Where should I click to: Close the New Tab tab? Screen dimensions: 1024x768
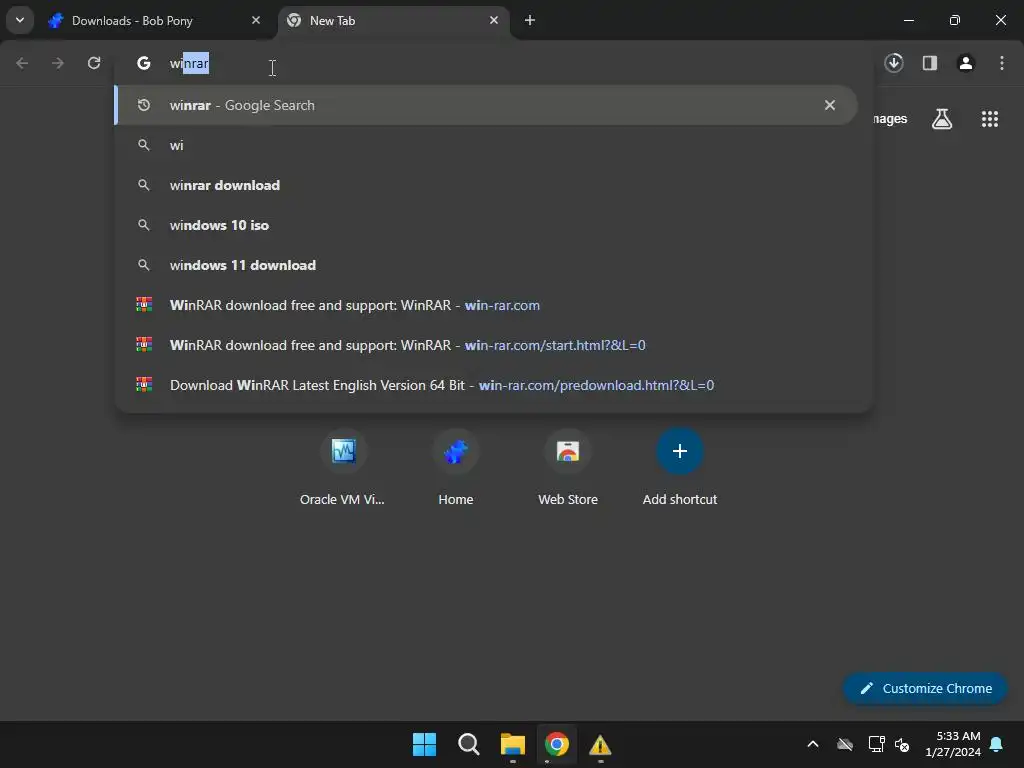coord(494,20)
